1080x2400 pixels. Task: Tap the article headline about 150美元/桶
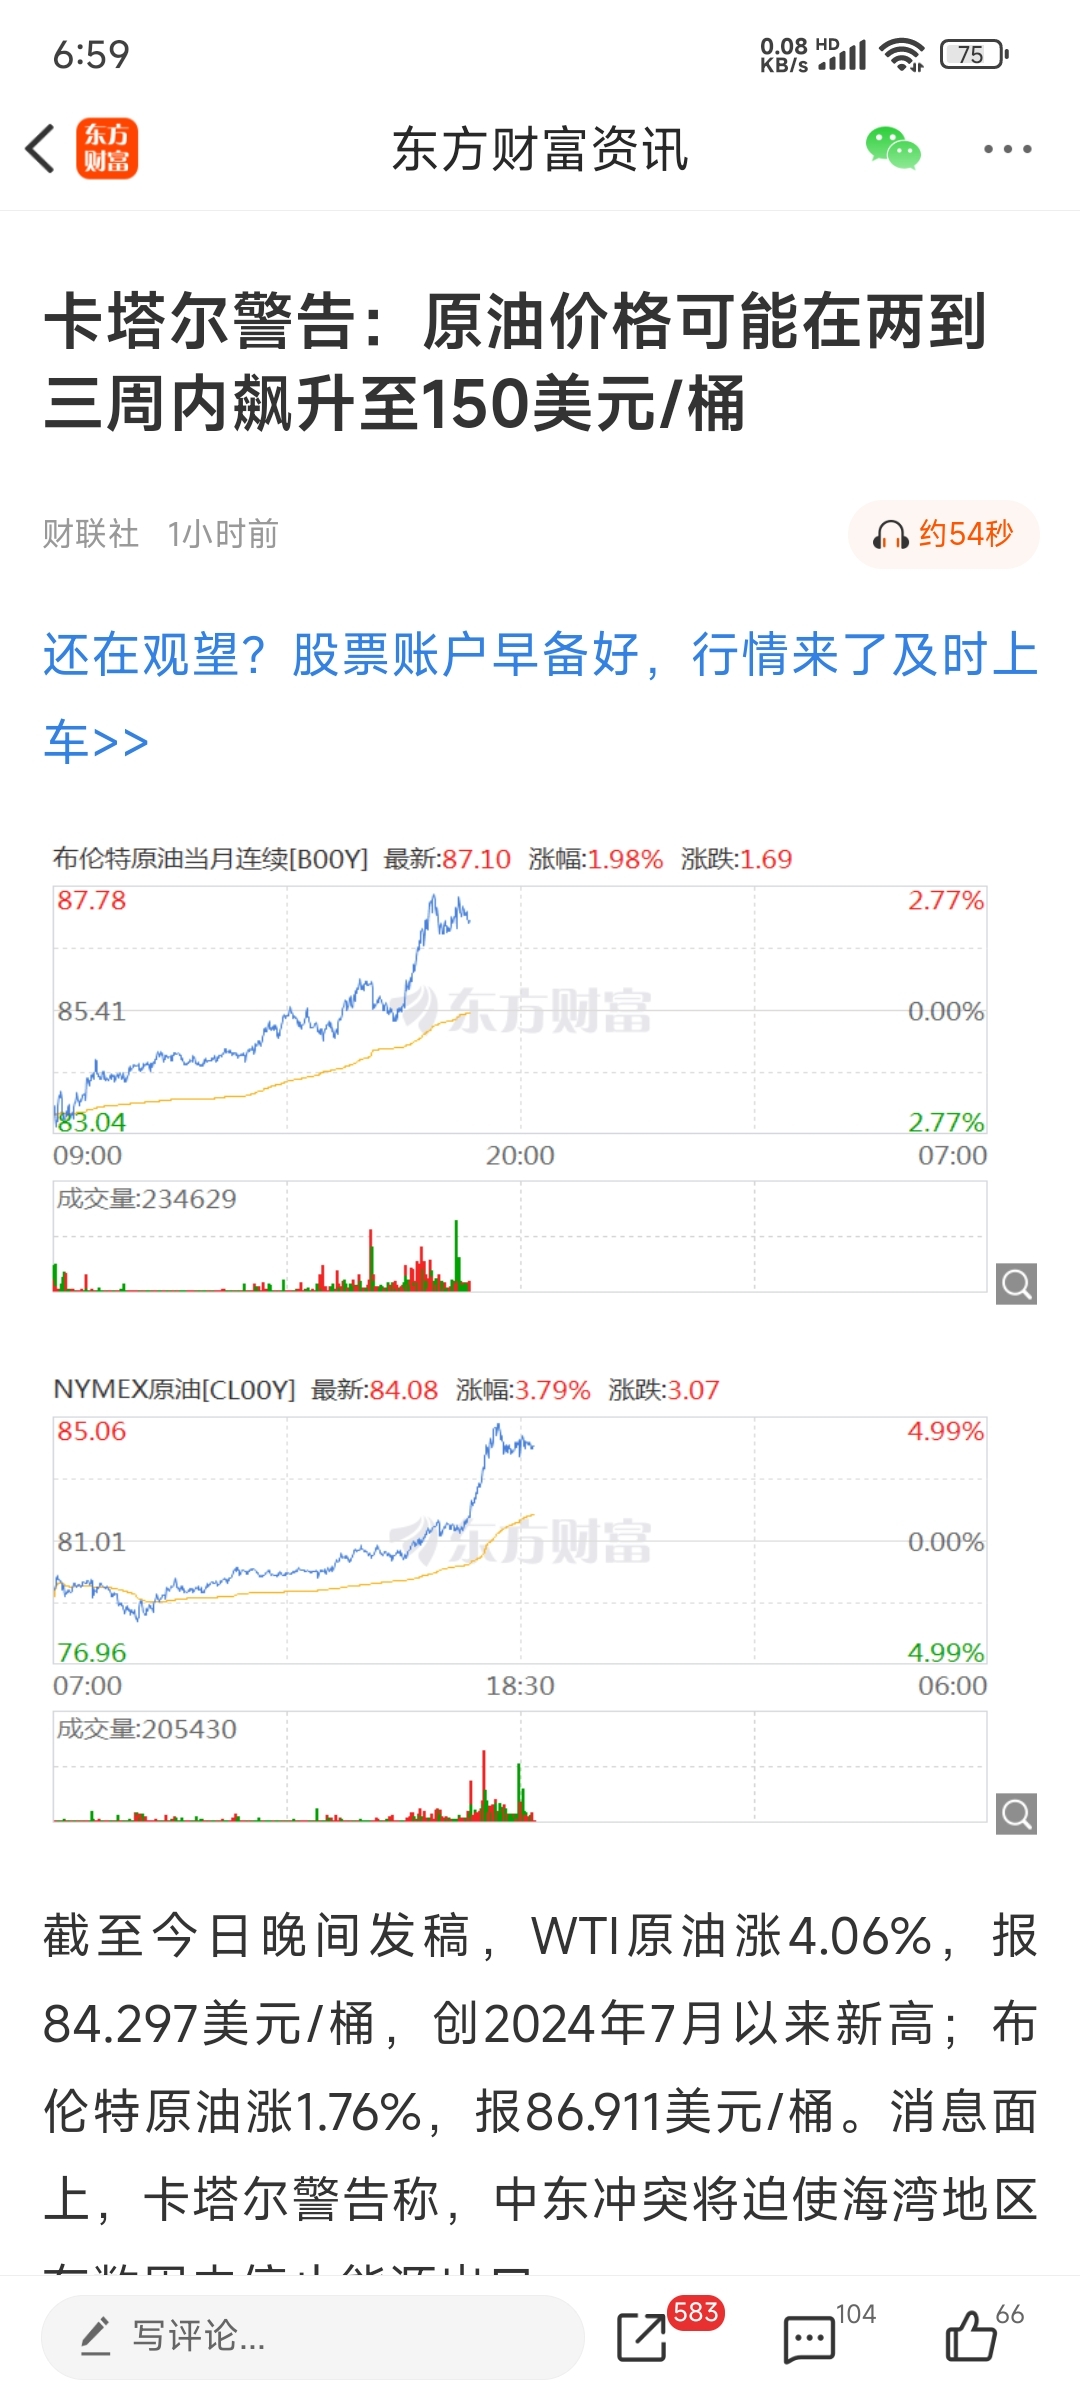tap(516, 362)
